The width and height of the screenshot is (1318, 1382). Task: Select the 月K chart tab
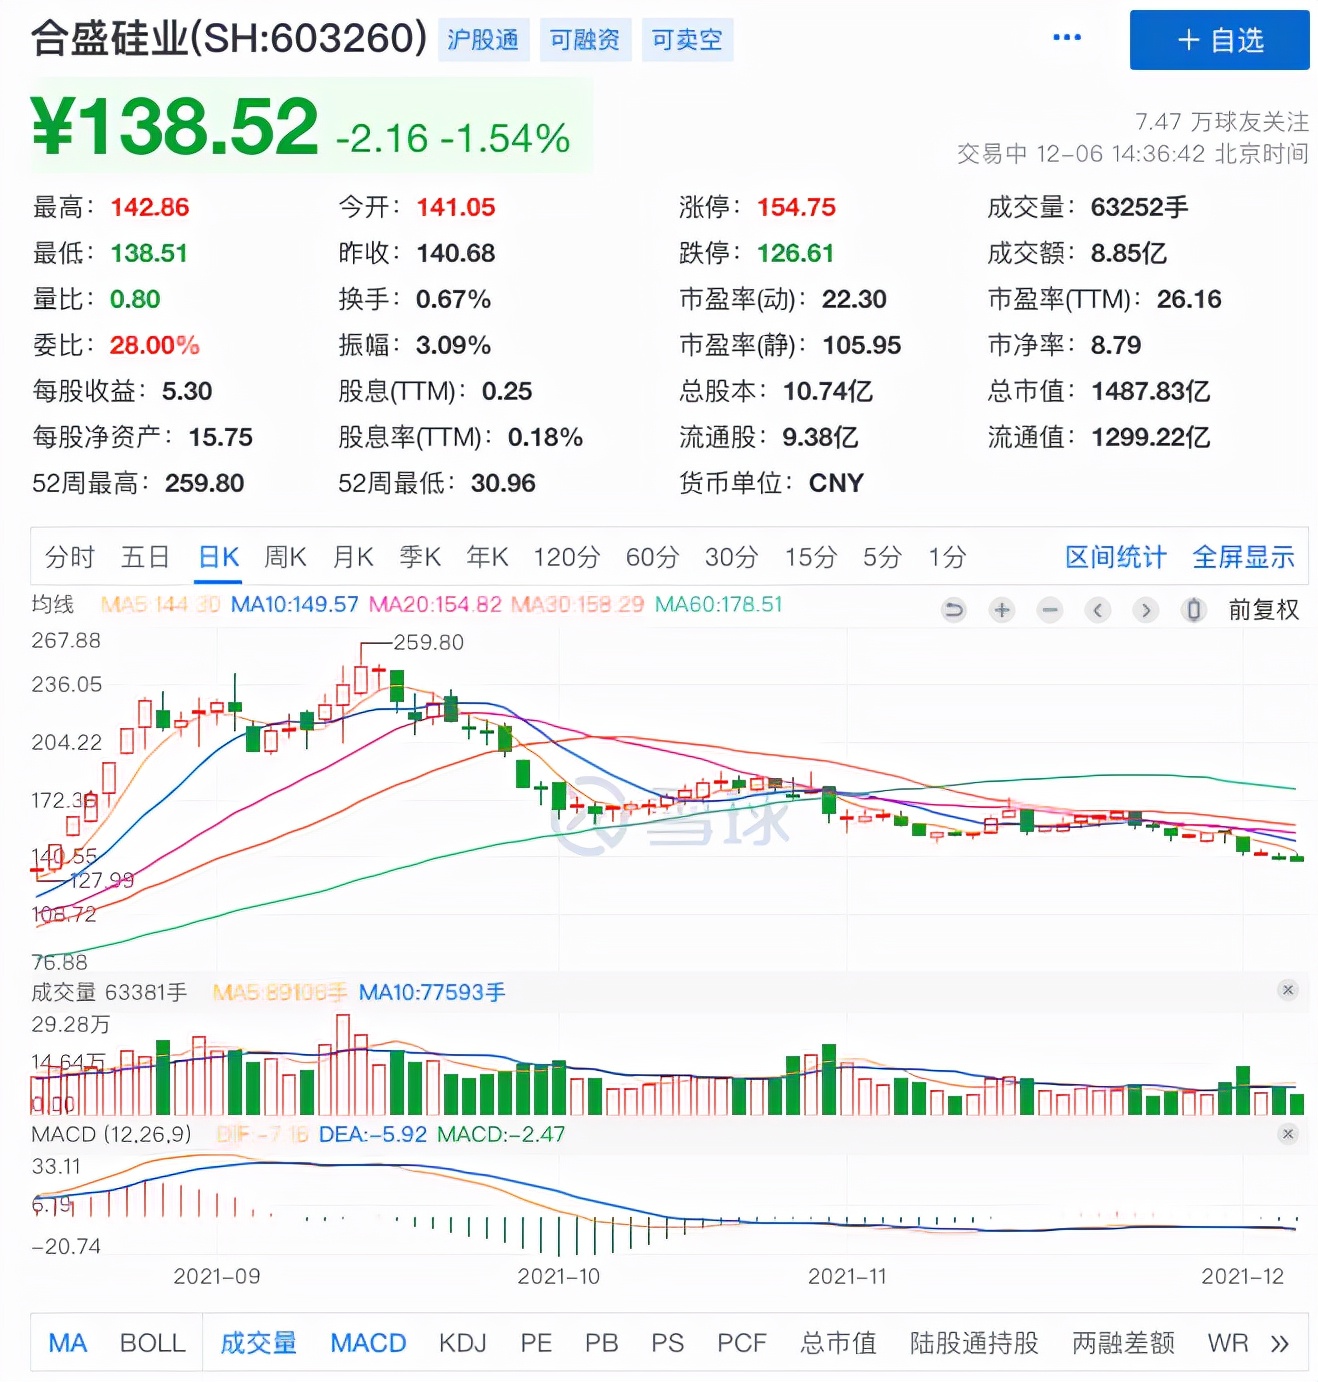point(353,557)
